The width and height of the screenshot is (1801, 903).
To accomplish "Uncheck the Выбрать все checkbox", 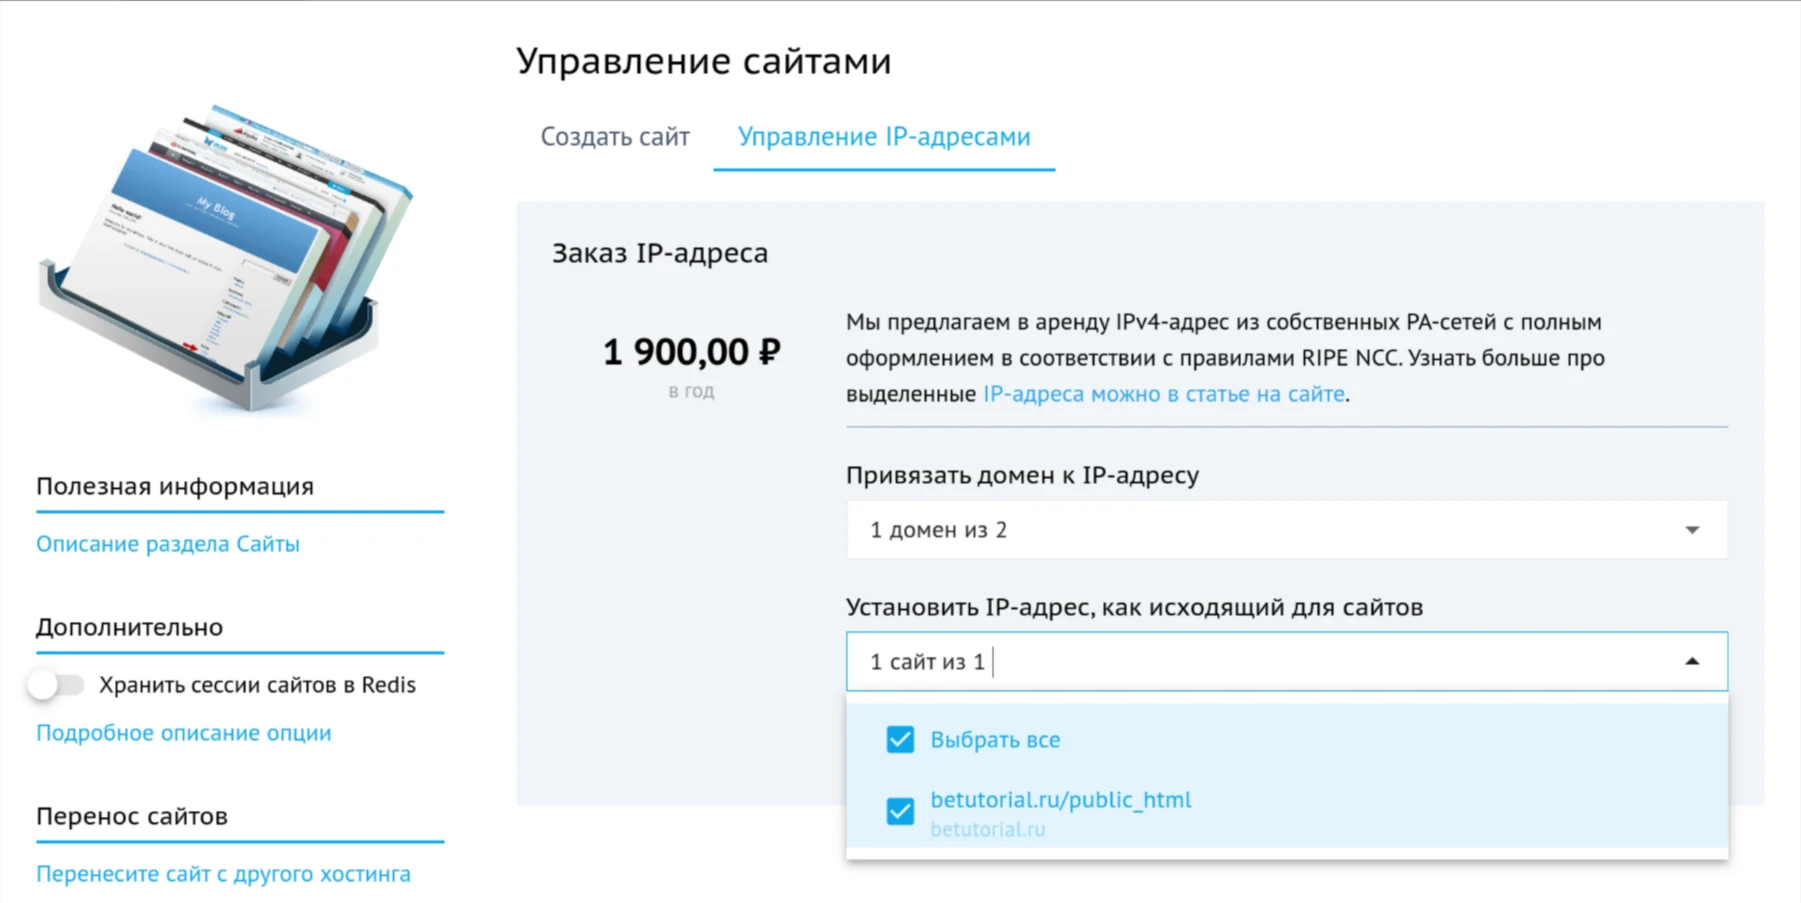I will click(901, 740).
